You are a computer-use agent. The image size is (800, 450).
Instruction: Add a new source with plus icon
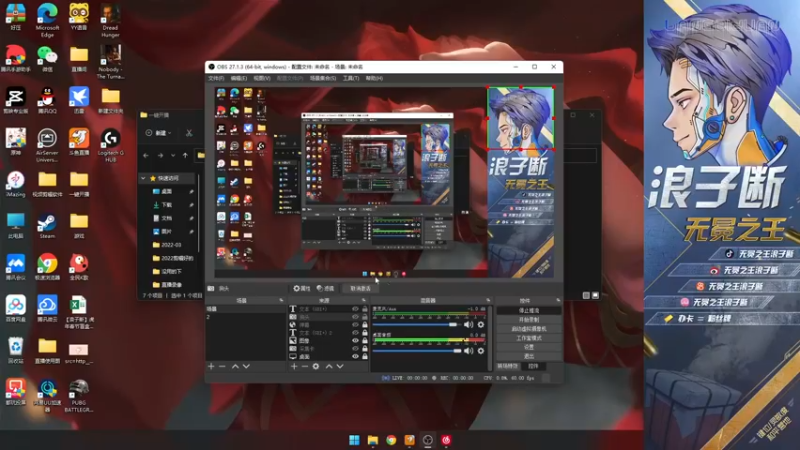pos(294,366)
